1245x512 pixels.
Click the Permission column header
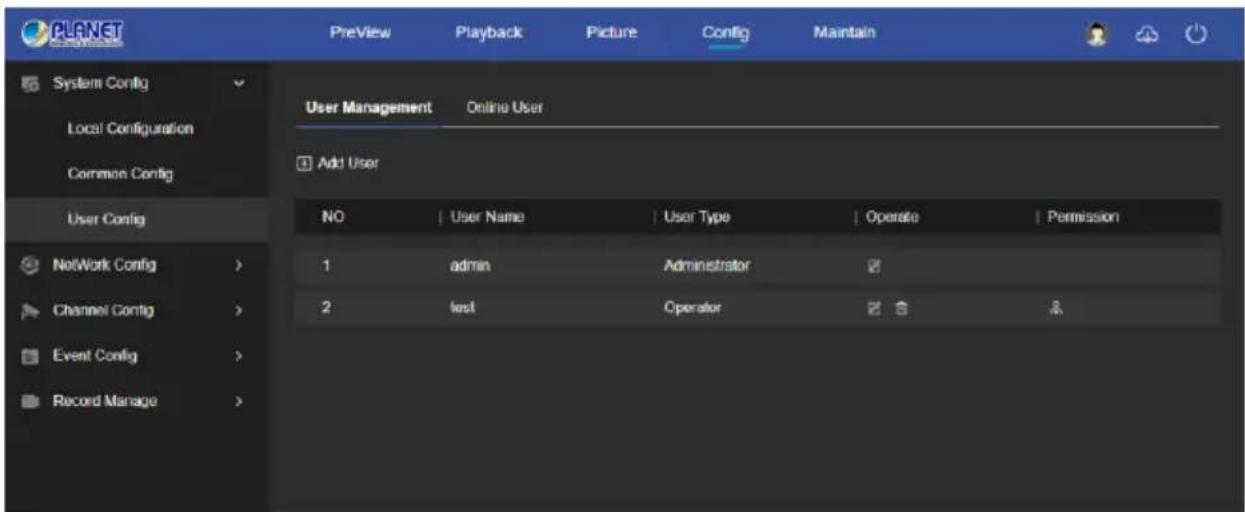(1083, 216)
